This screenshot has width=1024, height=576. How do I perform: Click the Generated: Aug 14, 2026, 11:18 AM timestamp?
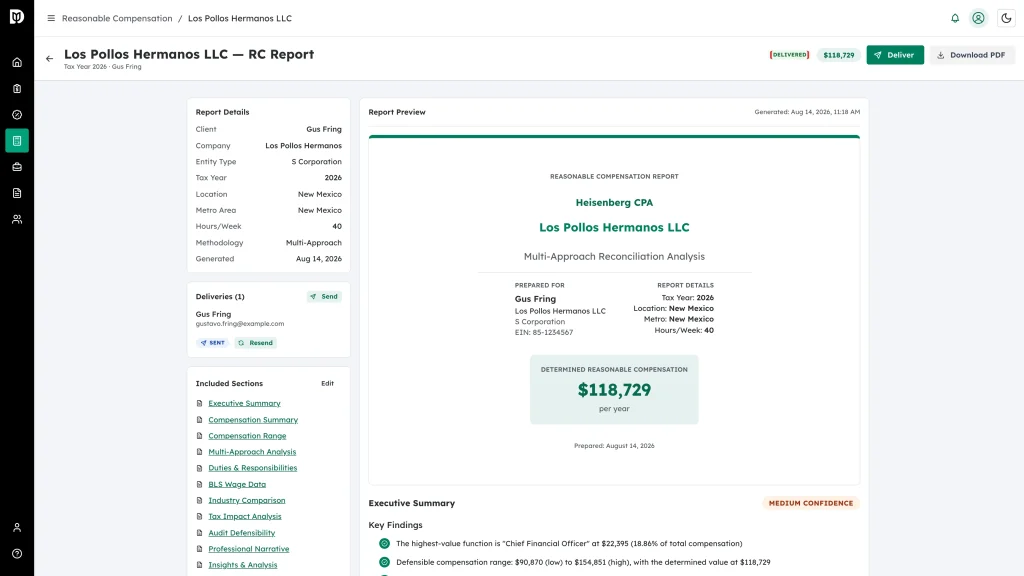(x=807, y=112)
